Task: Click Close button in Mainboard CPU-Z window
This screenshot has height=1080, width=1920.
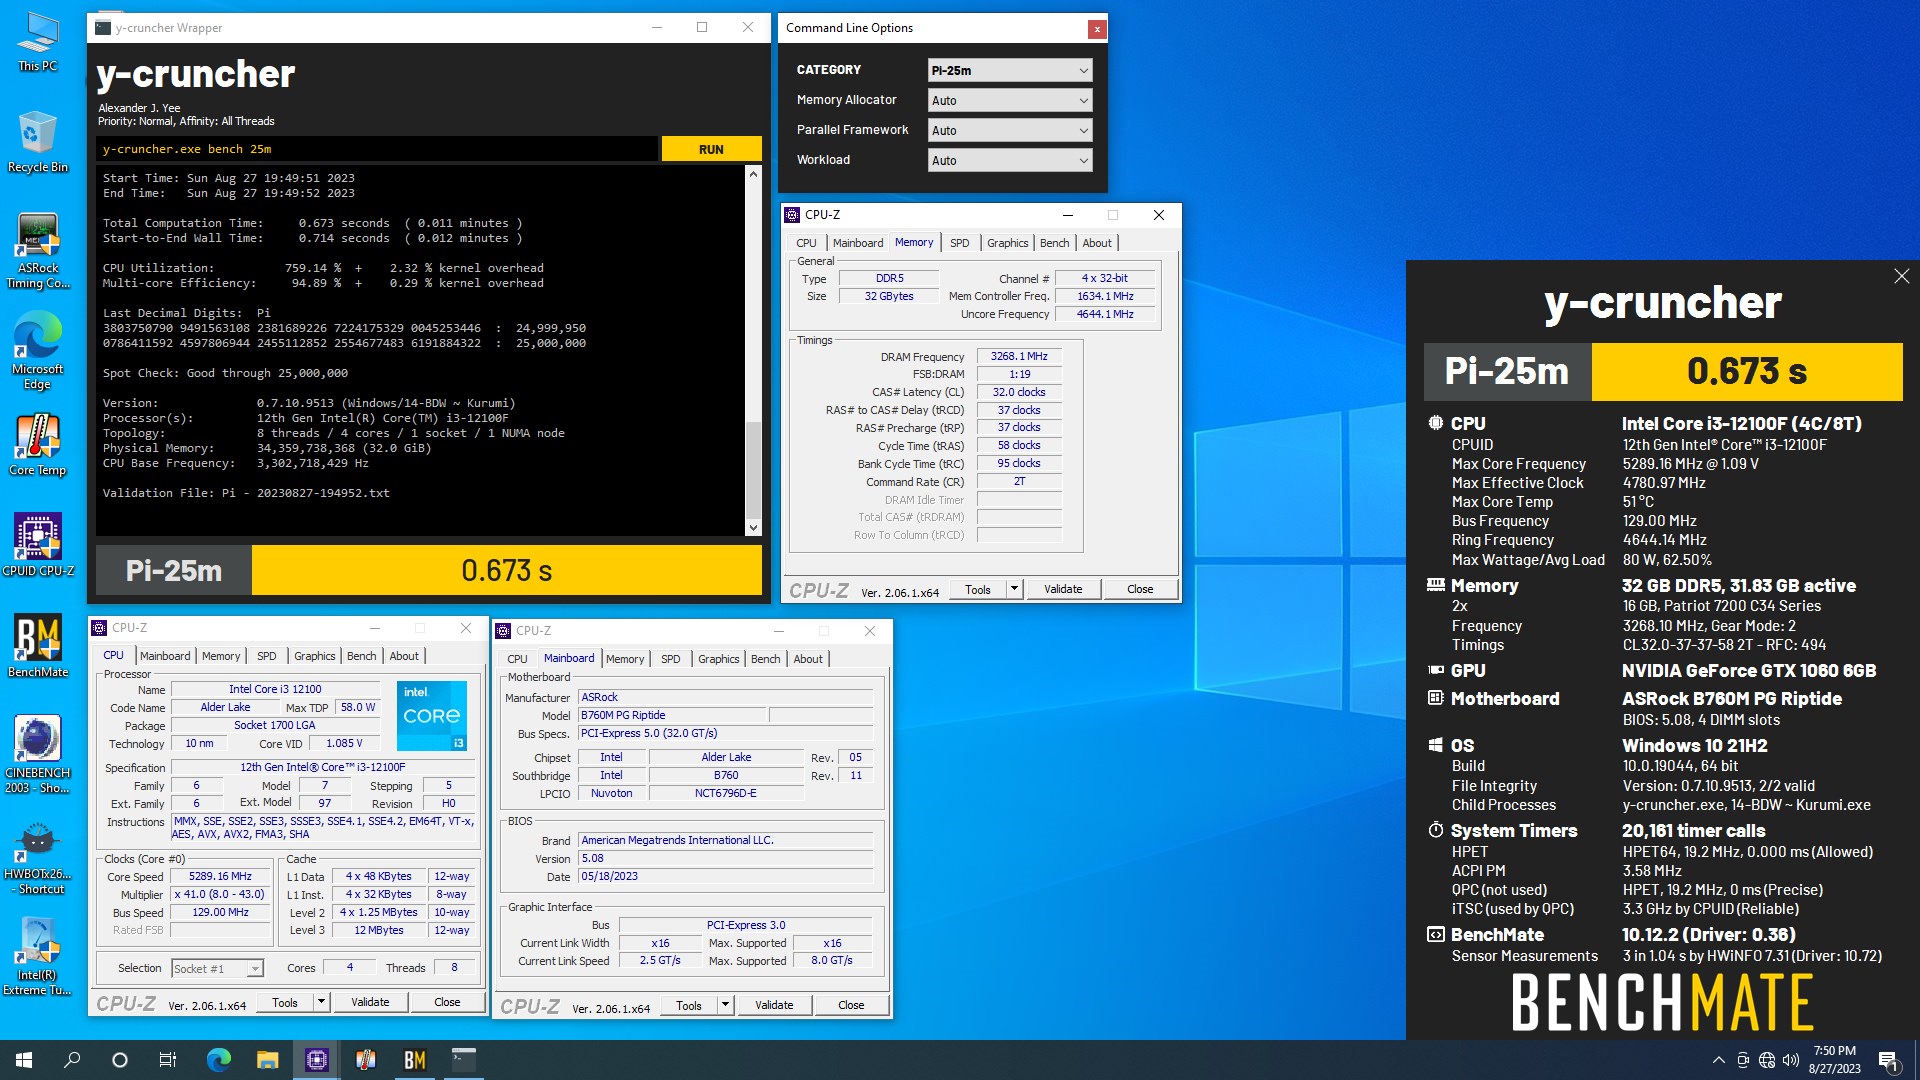Action: [x=851, y=1005]
